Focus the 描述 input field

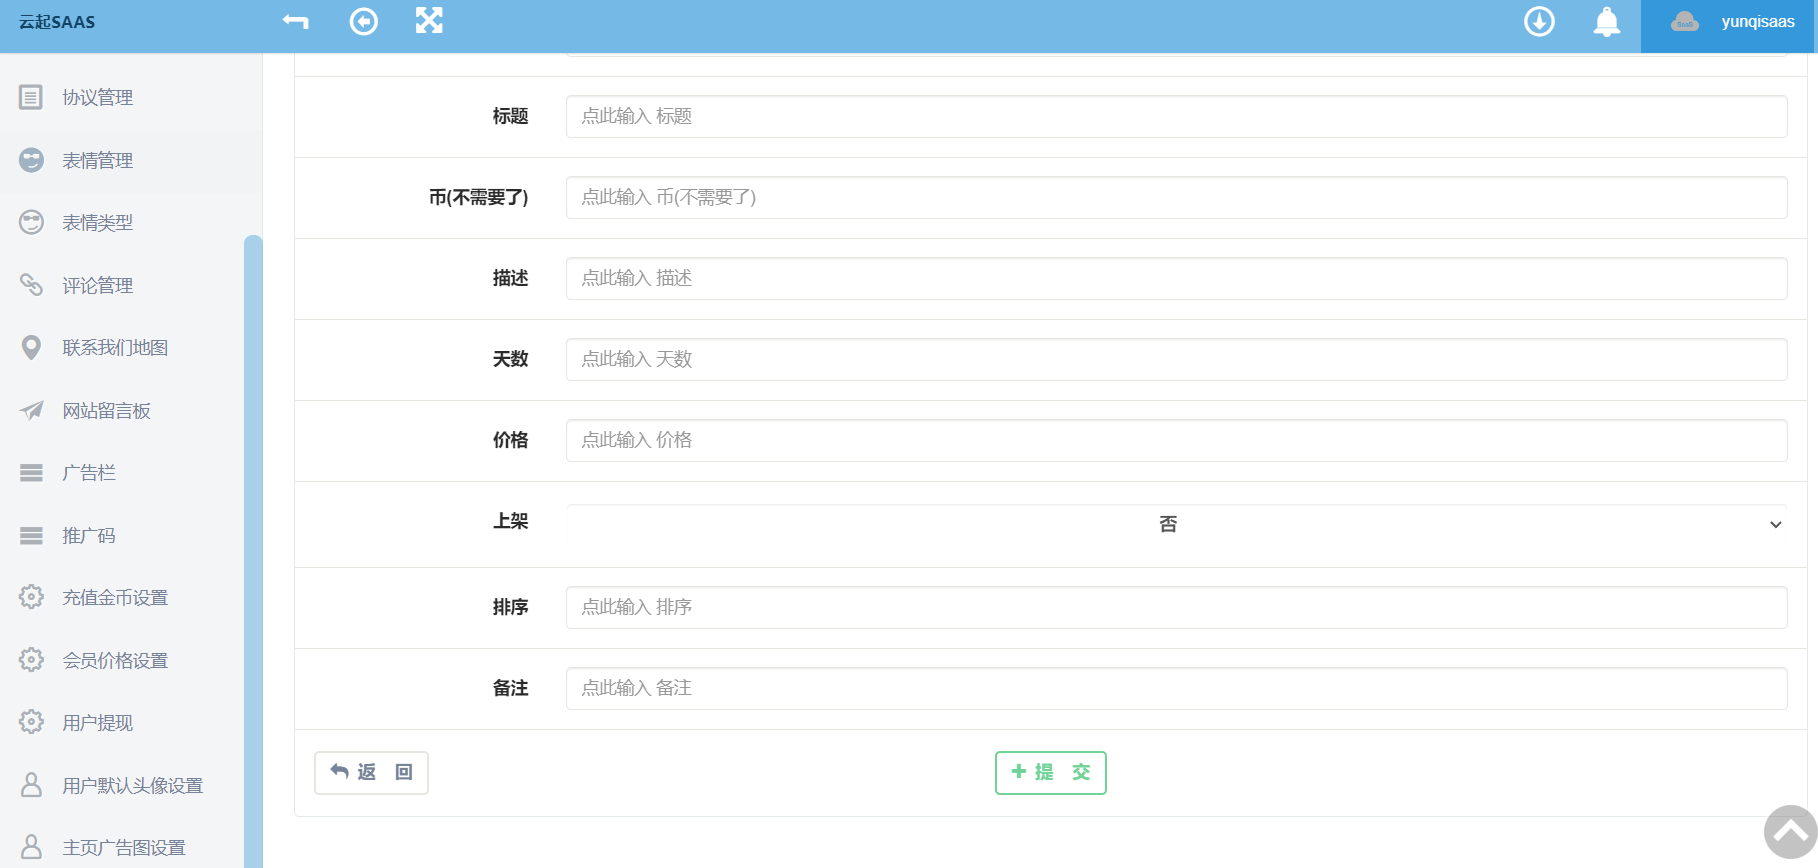[x=1176, y=278]
